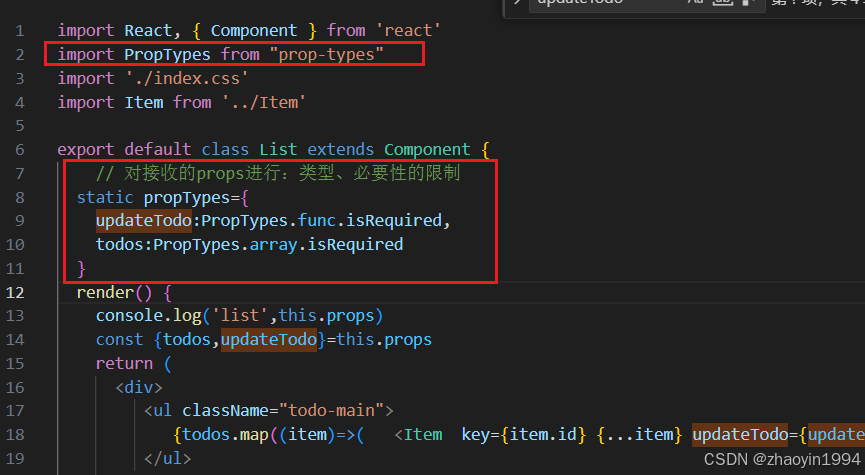Click React in the first import
865x475 pixels.
(x=148, y=30)
